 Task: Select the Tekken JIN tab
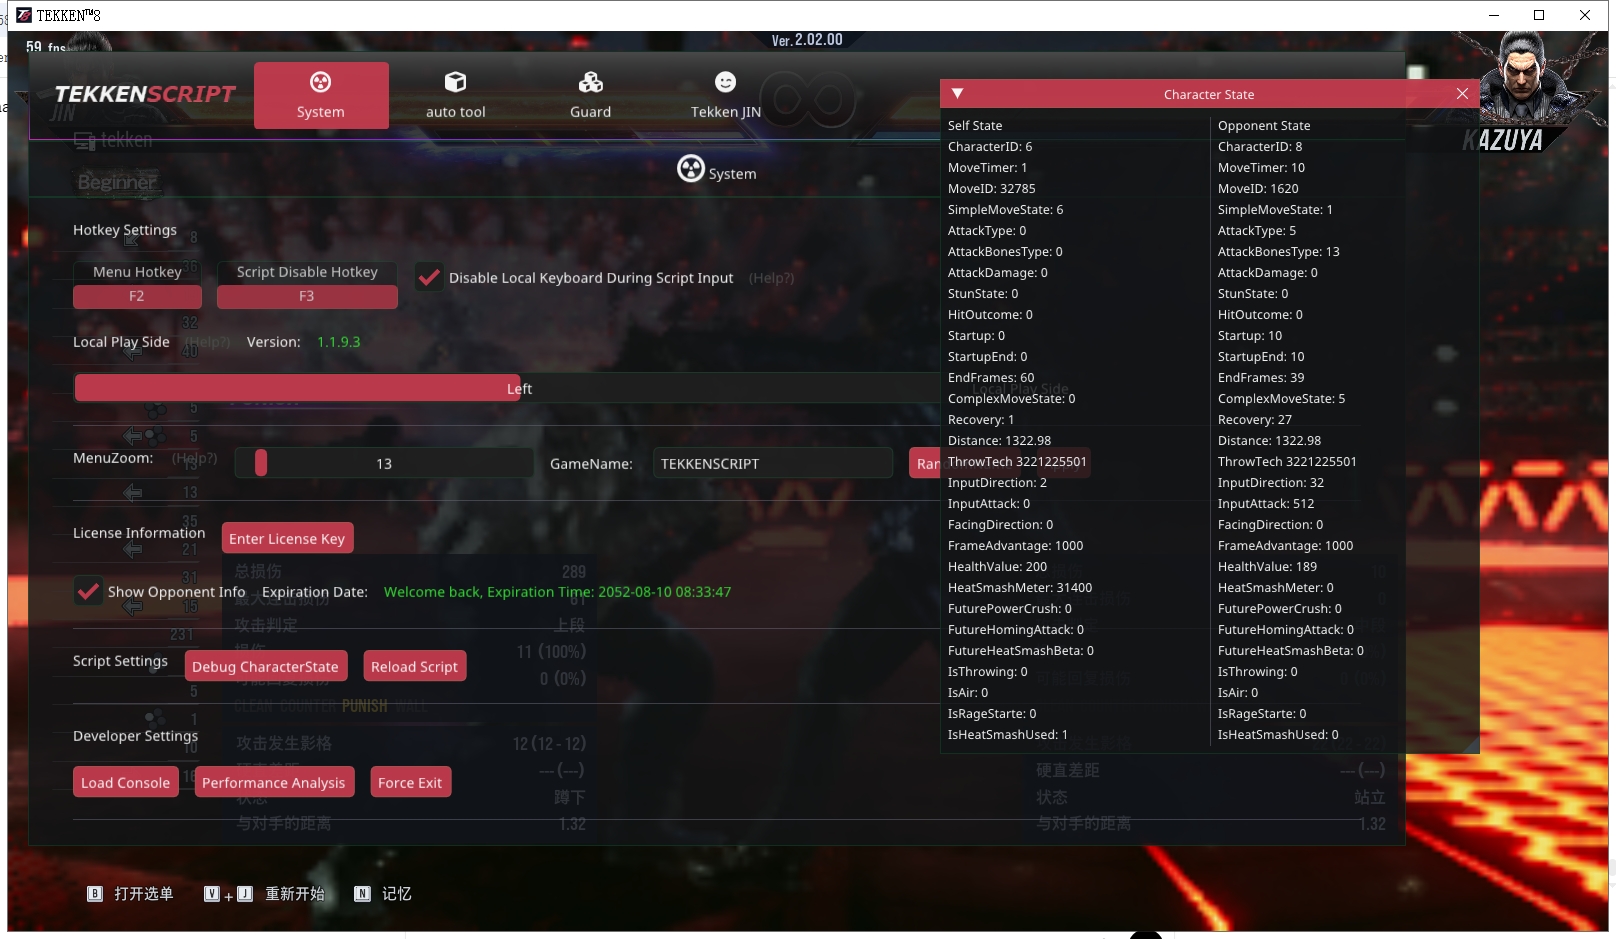726,96
